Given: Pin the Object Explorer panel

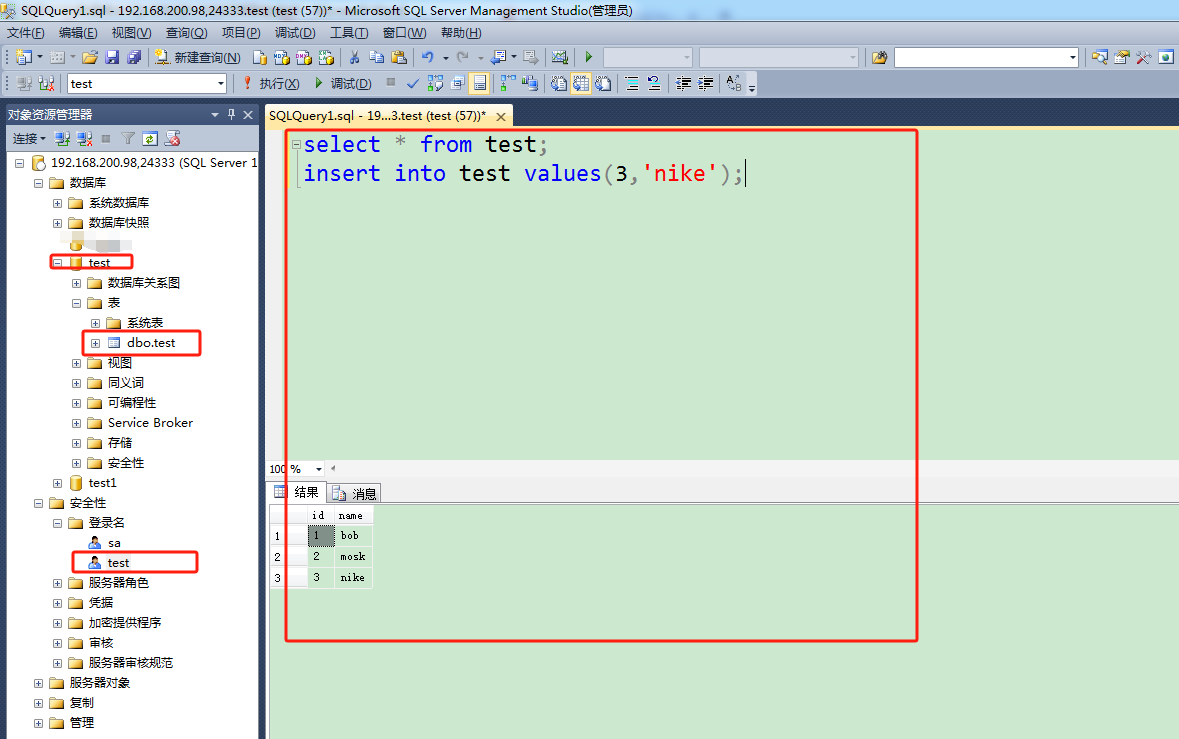Looking at the screenshot, I should 231,114.
